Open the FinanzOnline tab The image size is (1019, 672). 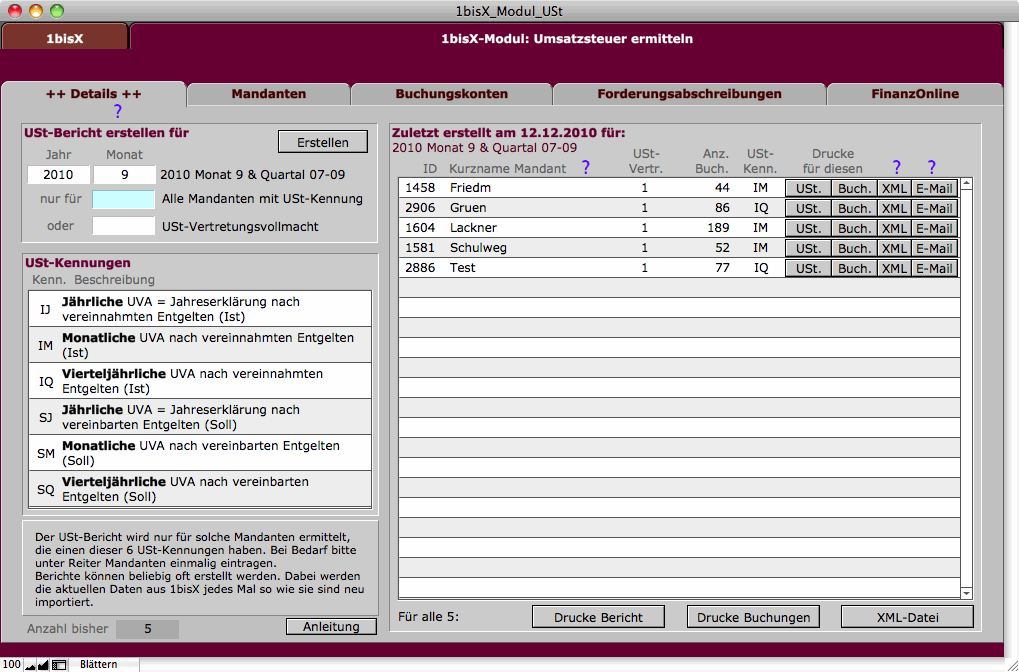click(x=914, y=94)
